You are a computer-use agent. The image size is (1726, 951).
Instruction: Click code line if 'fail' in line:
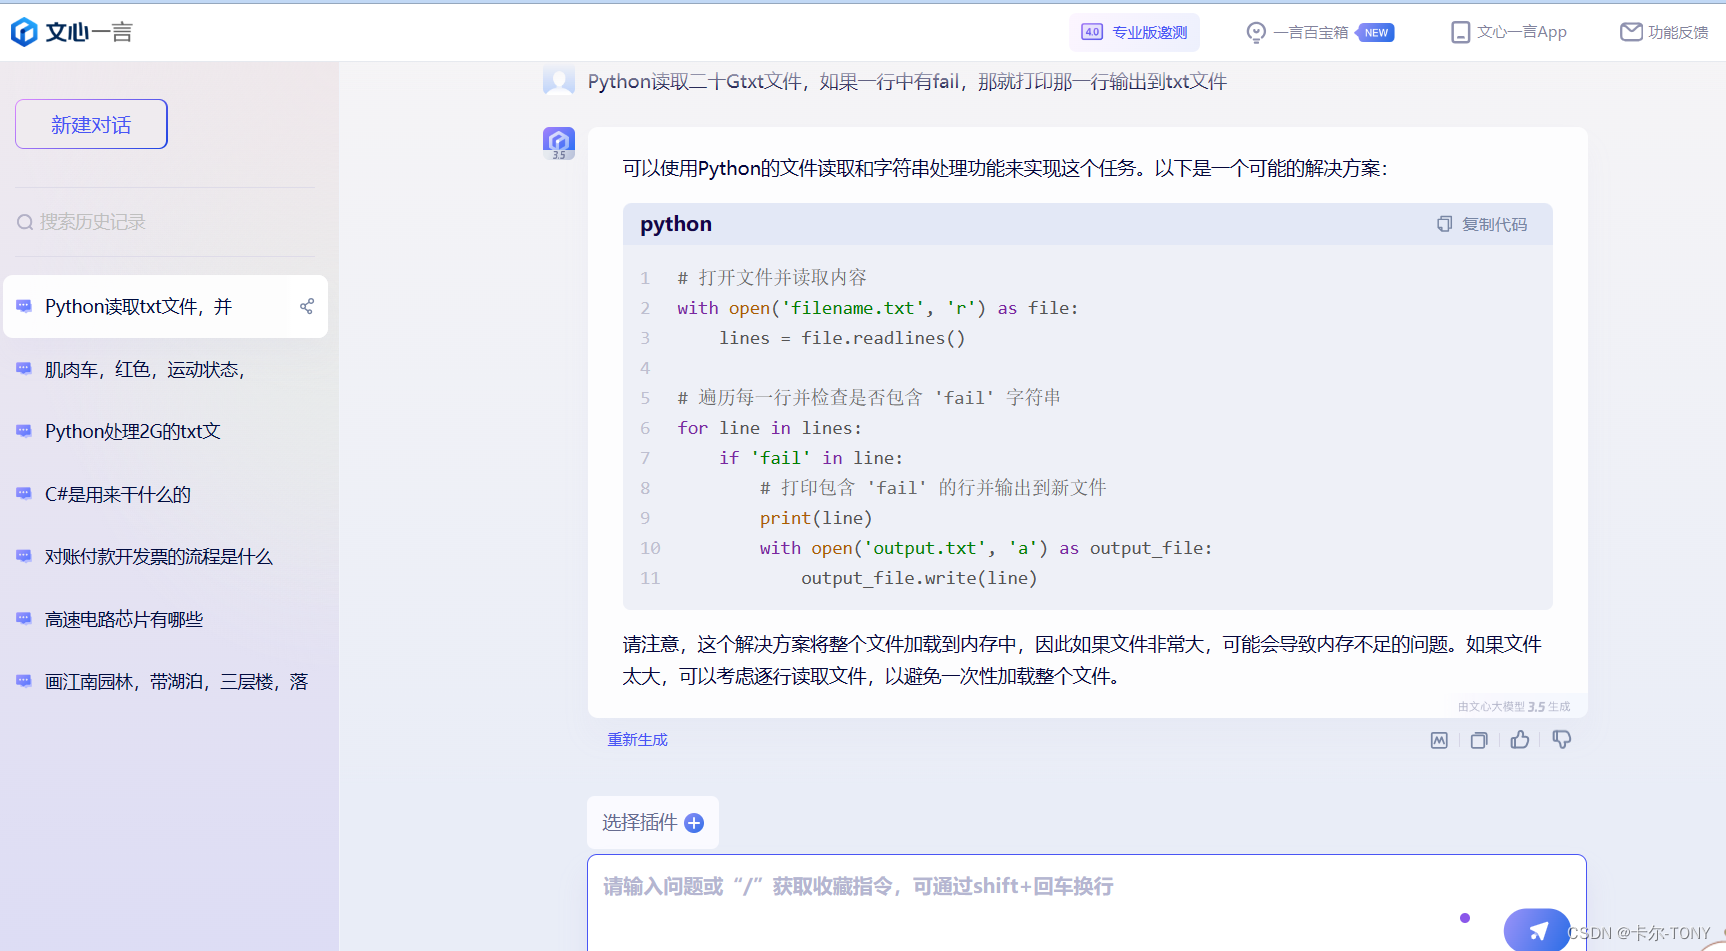811,458
